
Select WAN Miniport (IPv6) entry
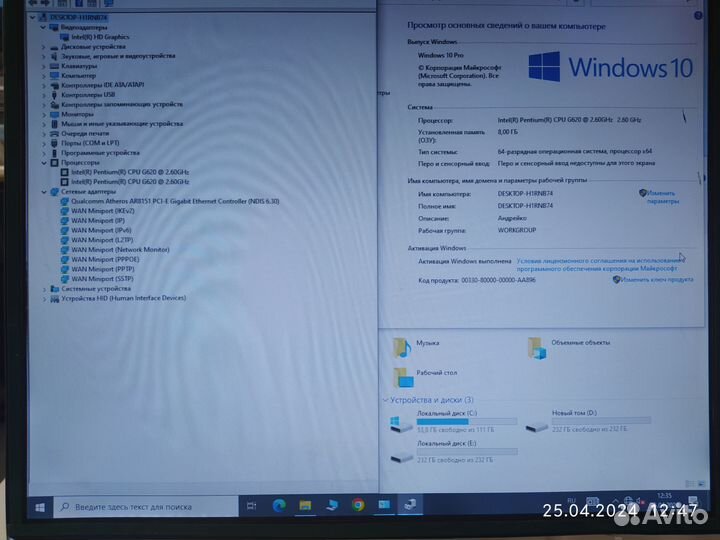pos(101,231)
